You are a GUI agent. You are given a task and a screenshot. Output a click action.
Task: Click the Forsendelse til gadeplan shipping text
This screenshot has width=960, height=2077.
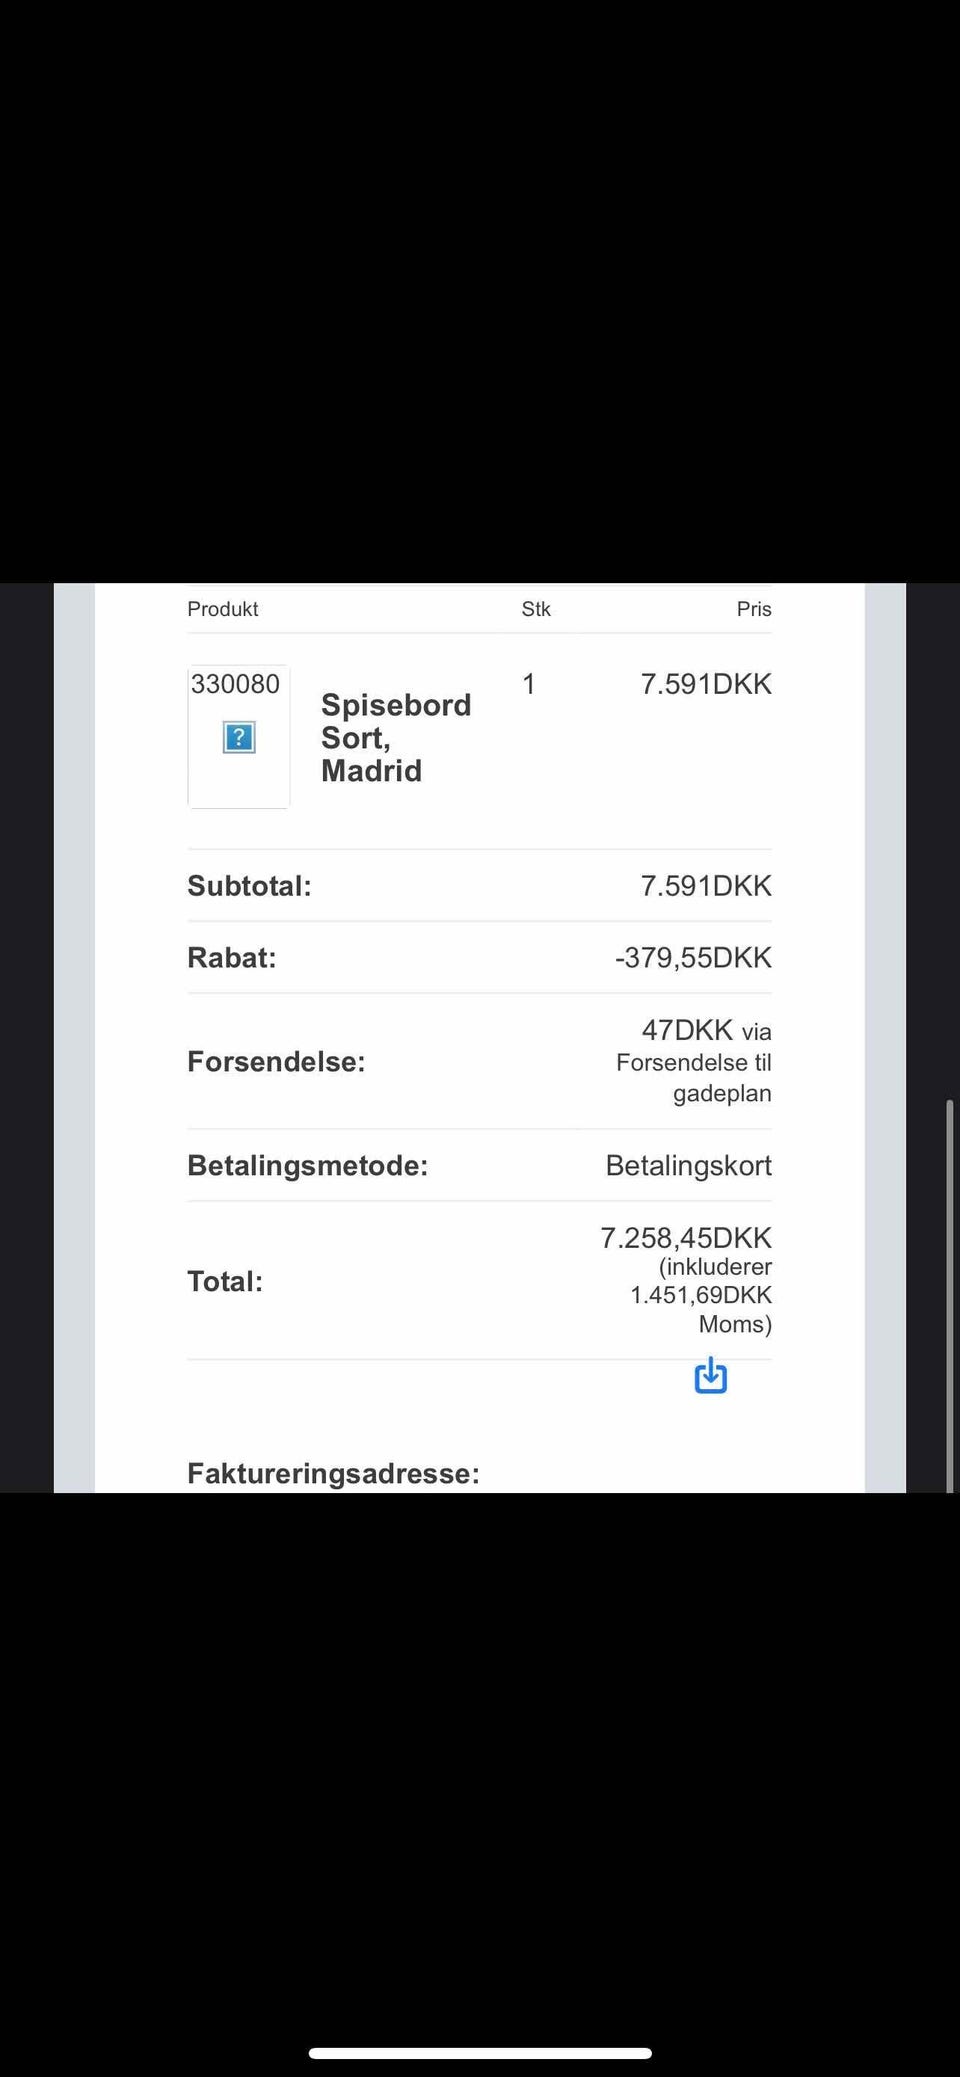(694, 1077)
